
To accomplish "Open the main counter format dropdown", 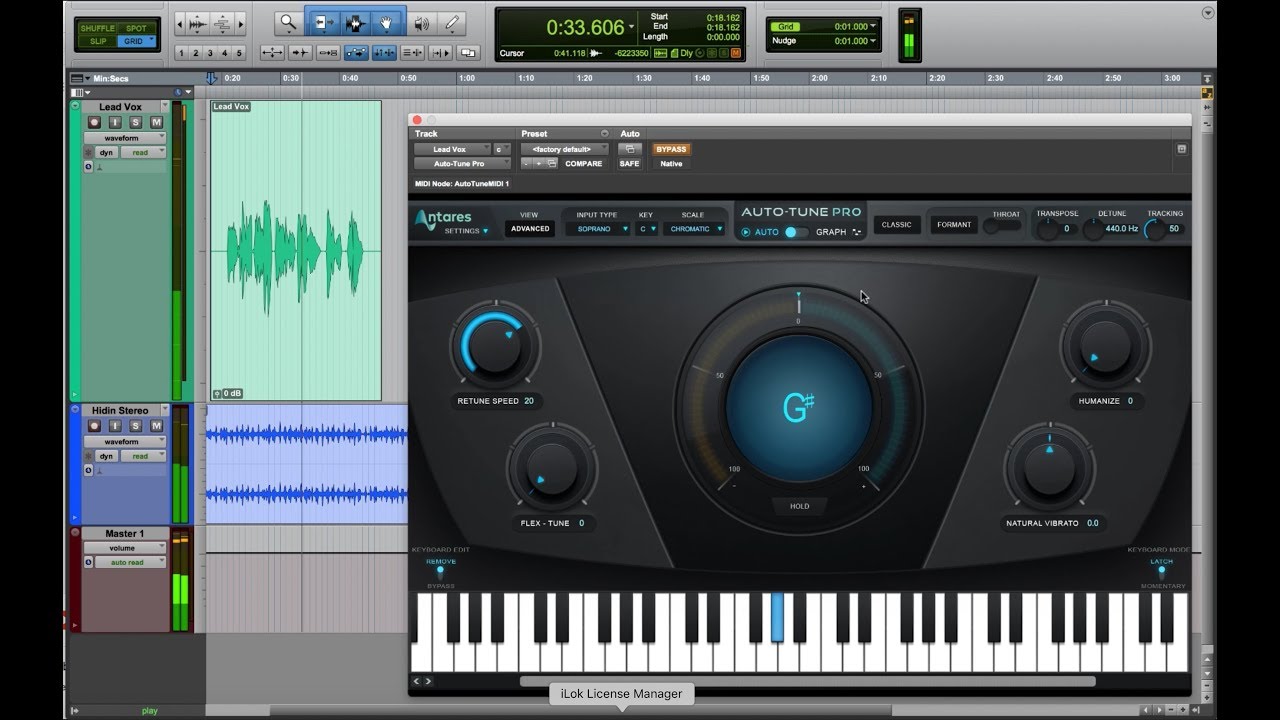I will [x=631, y=28].
